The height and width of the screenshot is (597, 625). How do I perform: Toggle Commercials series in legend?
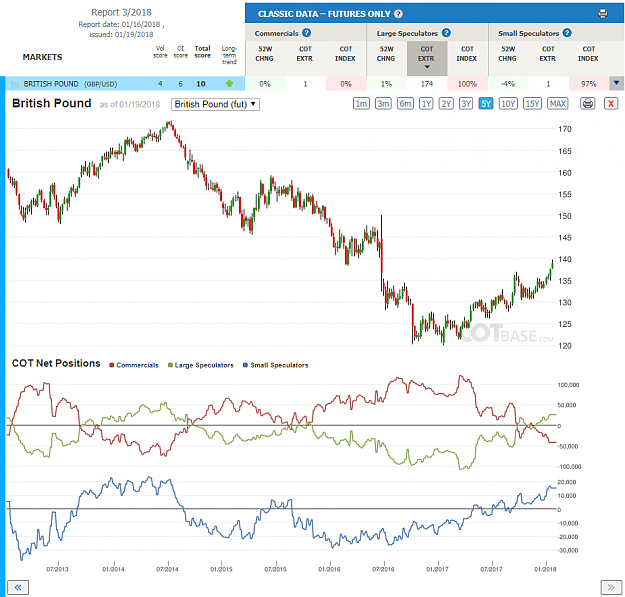134,365
